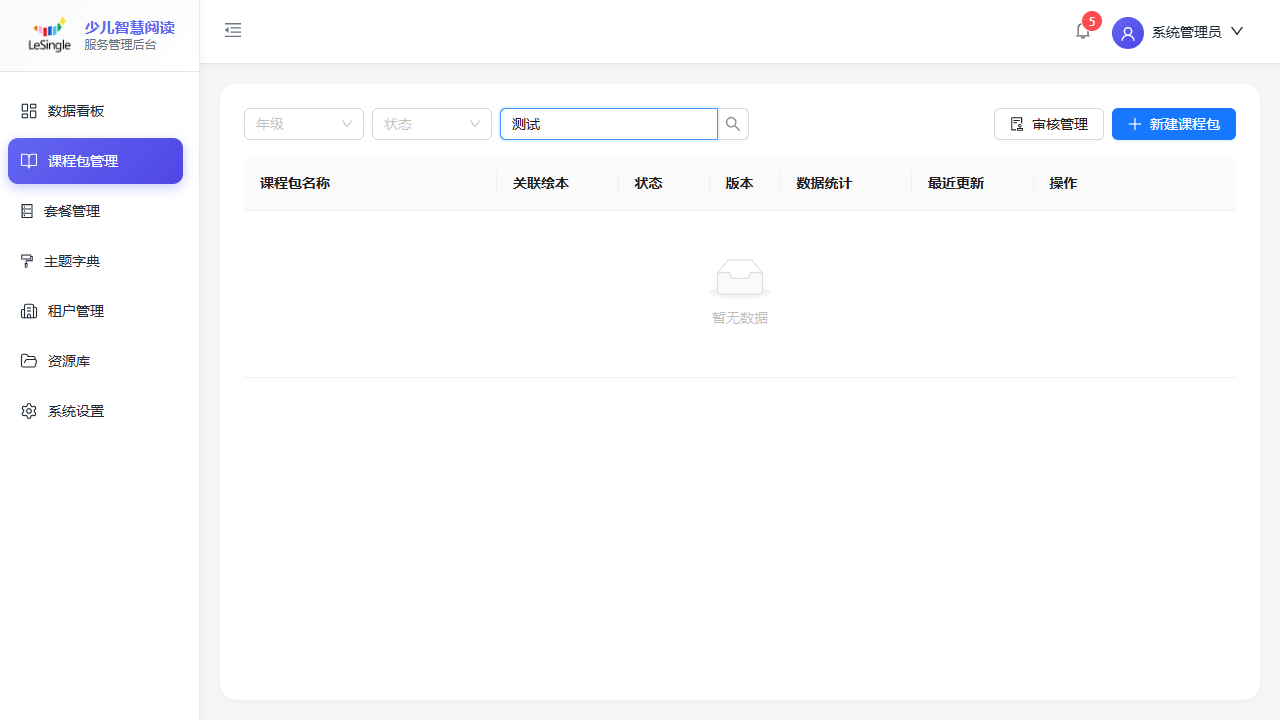Open the 课程包管理 sidebar item
1280x720 pixels.
pos(95,161)
